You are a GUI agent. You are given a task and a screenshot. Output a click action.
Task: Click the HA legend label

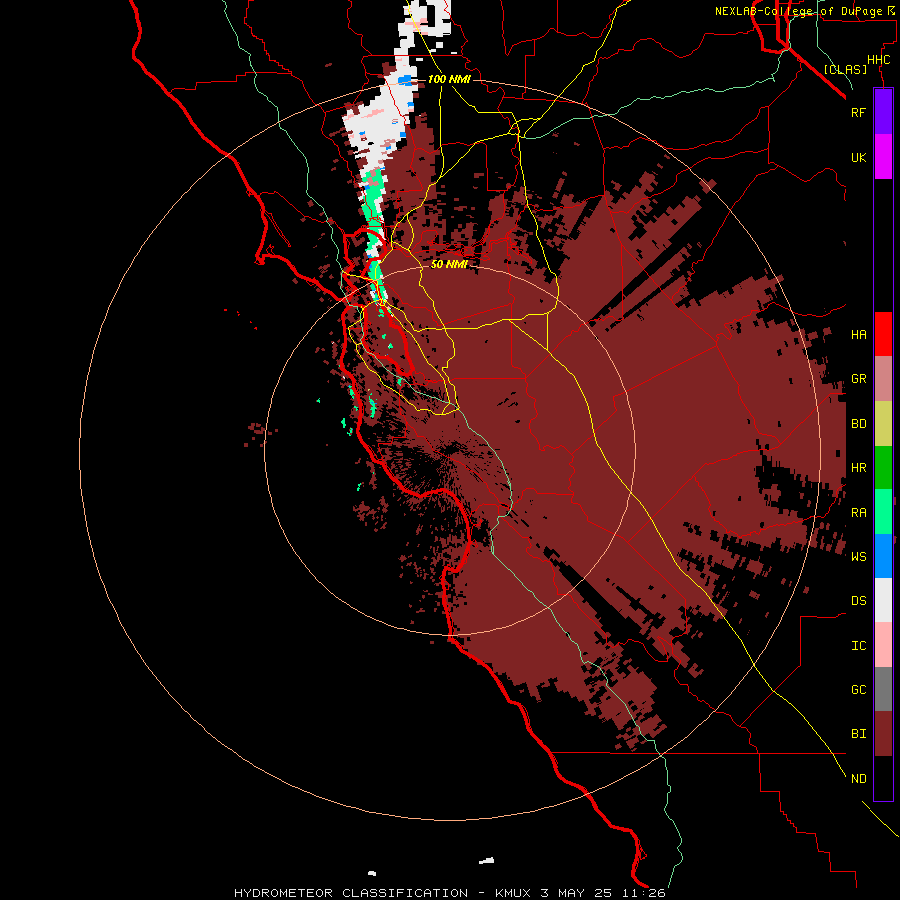858,335
